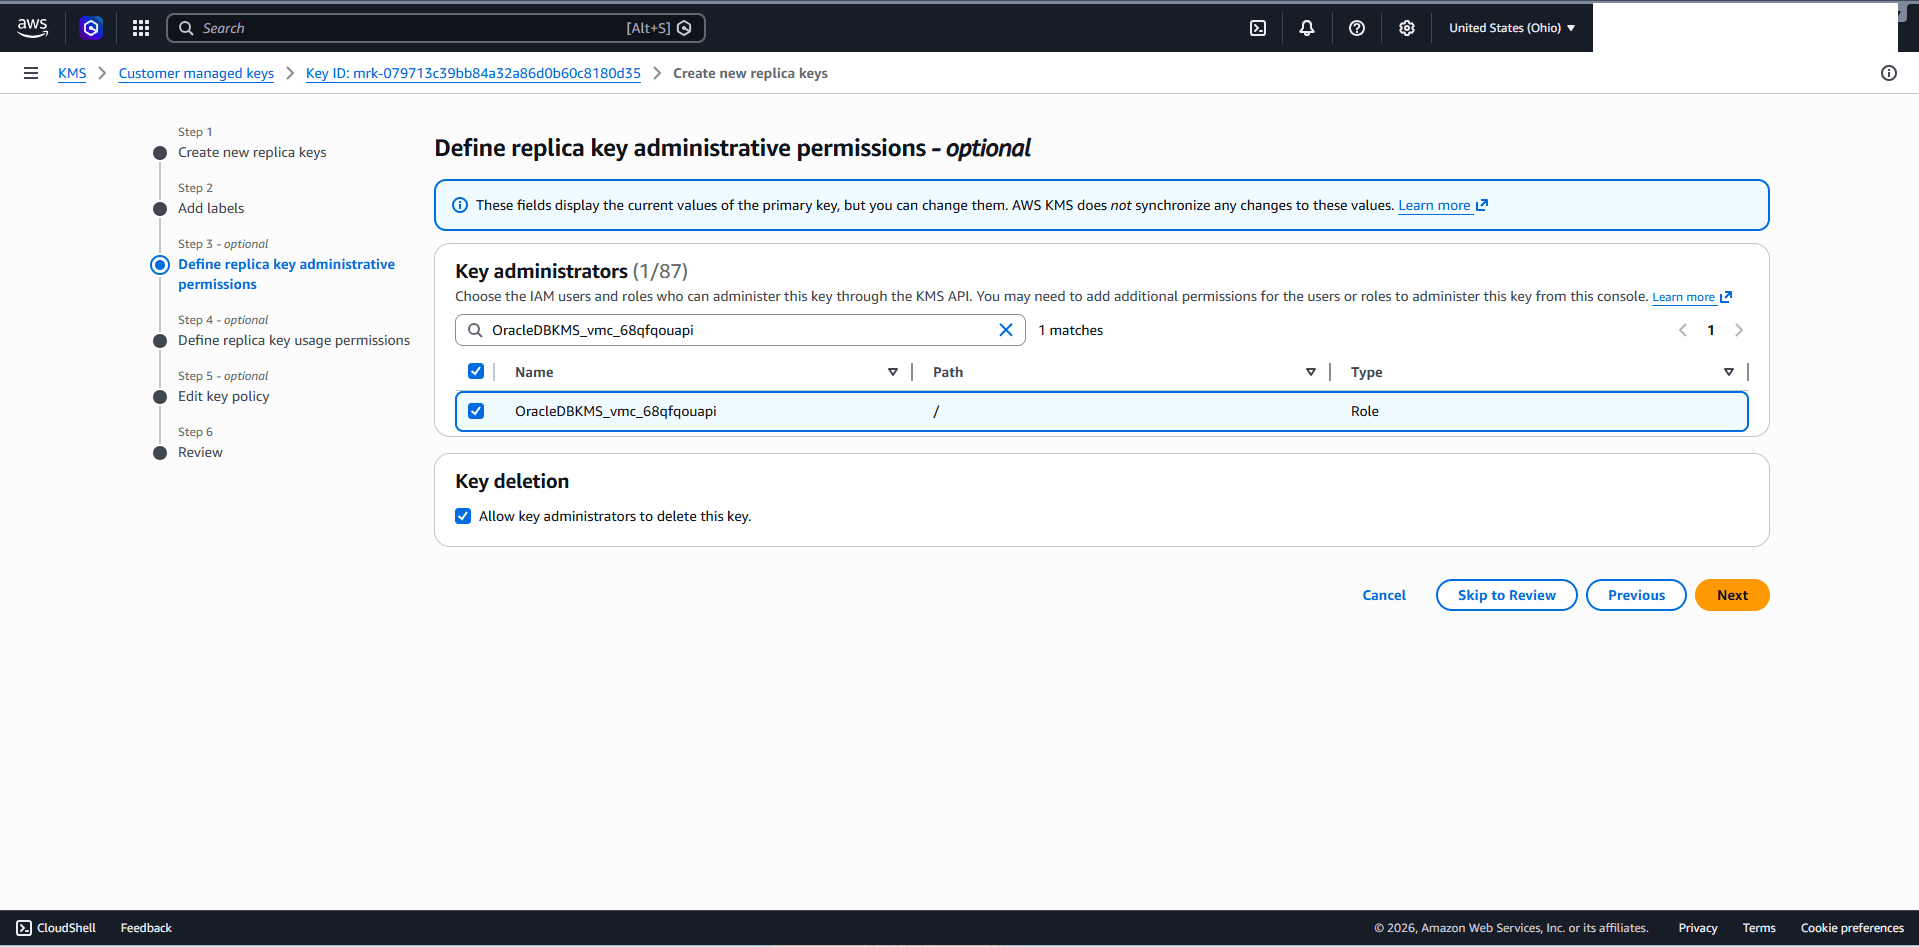Viewport: 1919px width, 947px height.
Task: Go to Define replica key usage permissions step
Action: coord(294,340)
